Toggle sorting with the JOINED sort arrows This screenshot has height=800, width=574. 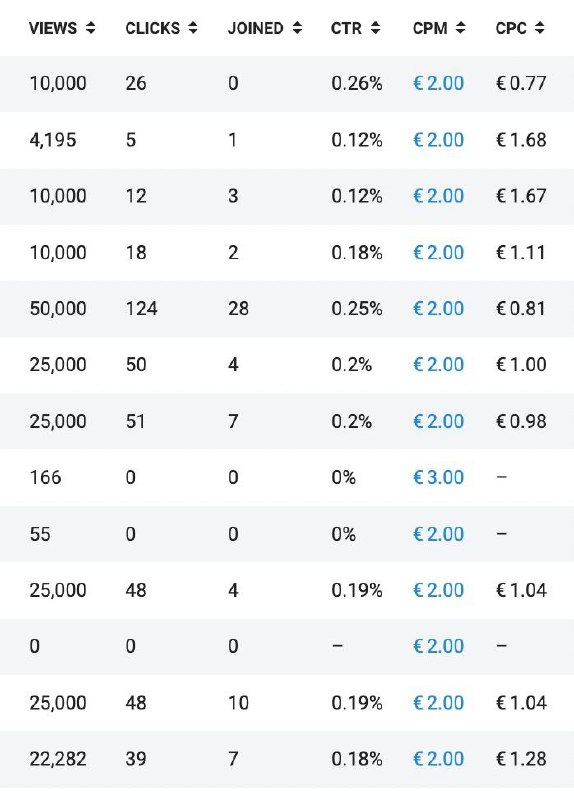point(297,28)
